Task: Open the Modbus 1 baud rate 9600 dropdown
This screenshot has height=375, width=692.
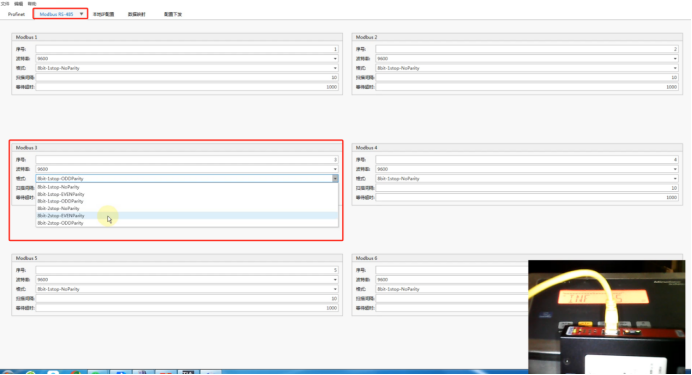Action: [x=187, y=59]
